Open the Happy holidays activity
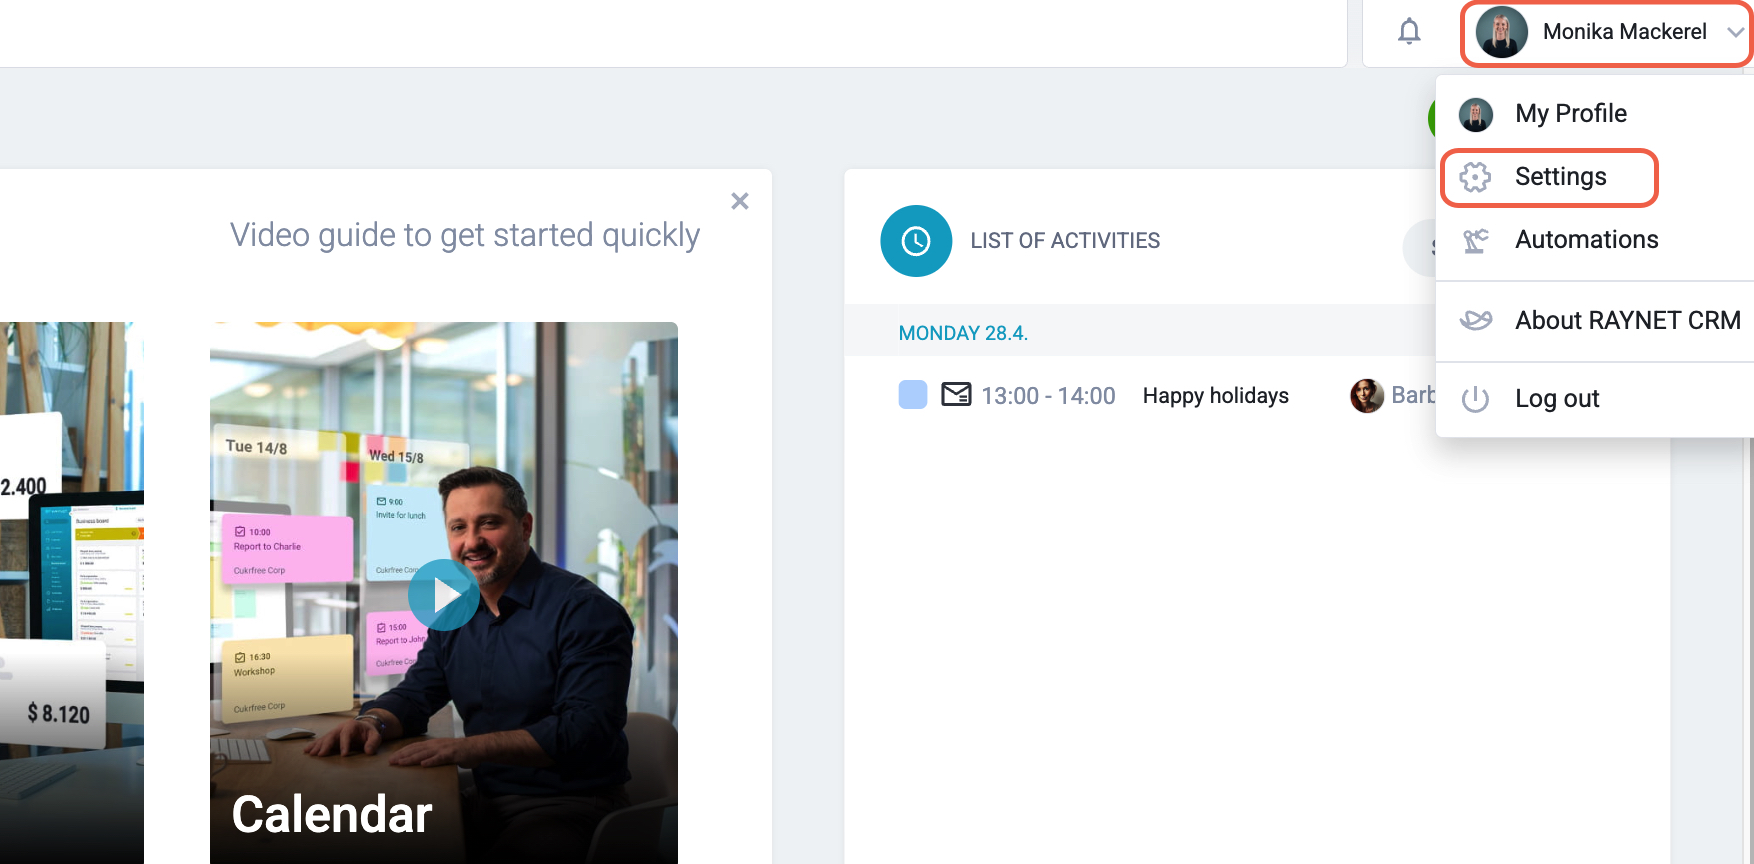The image size is (1754, 864). point(1215,396)
